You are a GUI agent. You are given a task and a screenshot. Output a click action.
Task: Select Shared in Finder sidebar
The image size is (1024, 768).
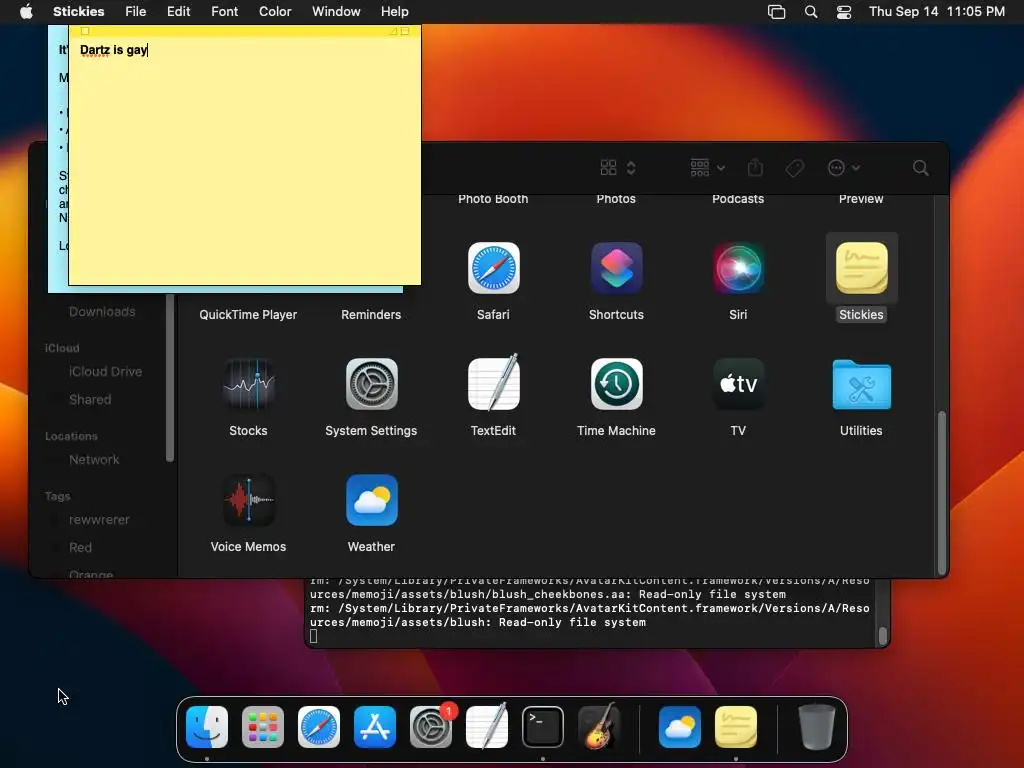point(89,400)
